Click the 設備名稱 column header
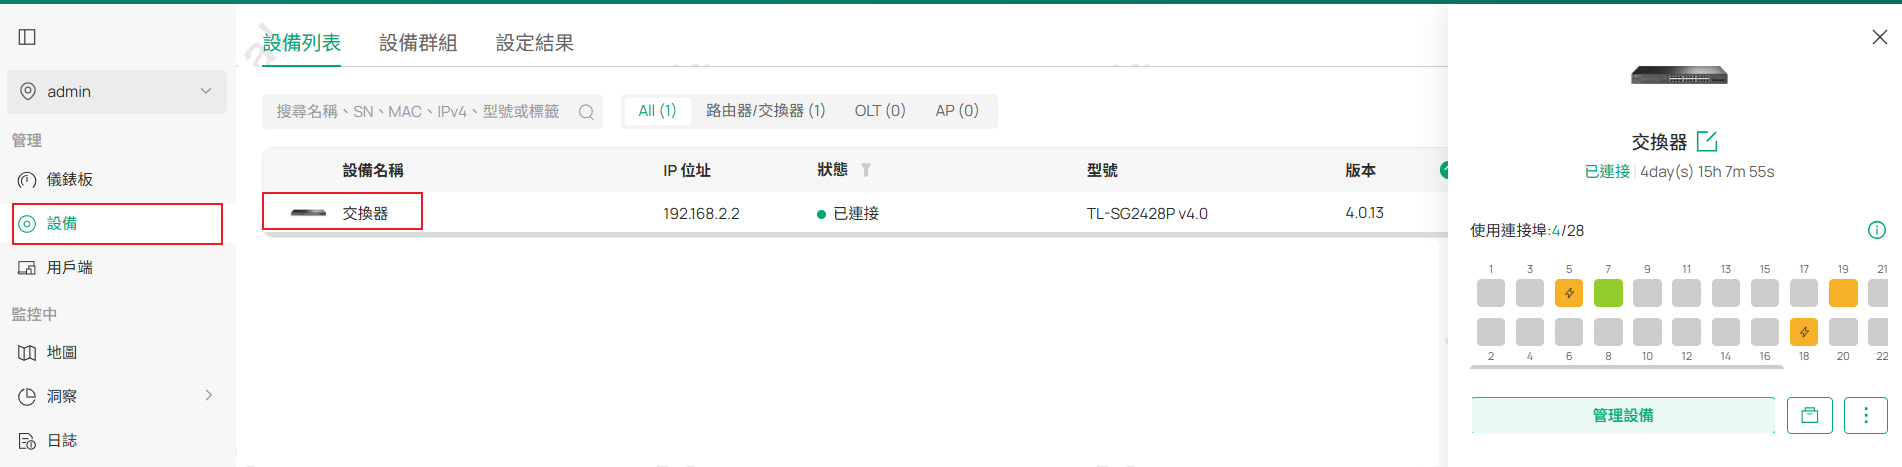The image size is (1902, 467). 373,170
